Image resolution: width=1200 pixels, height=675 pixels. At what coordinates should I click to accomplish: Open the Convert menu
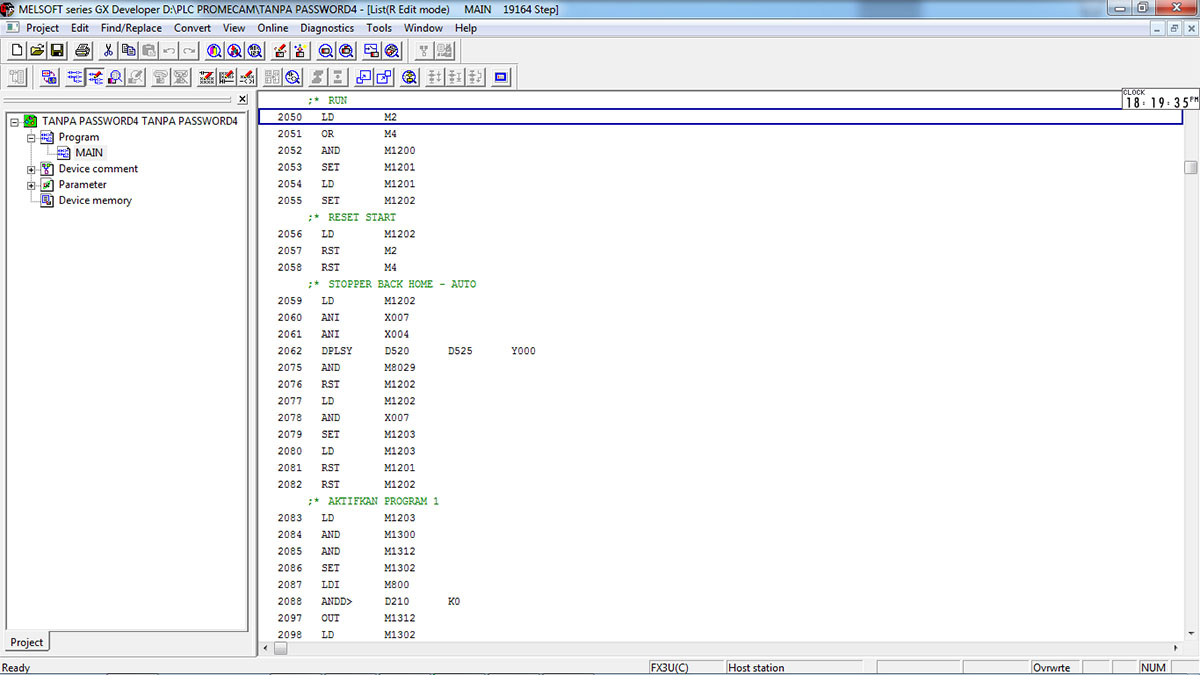192,28
